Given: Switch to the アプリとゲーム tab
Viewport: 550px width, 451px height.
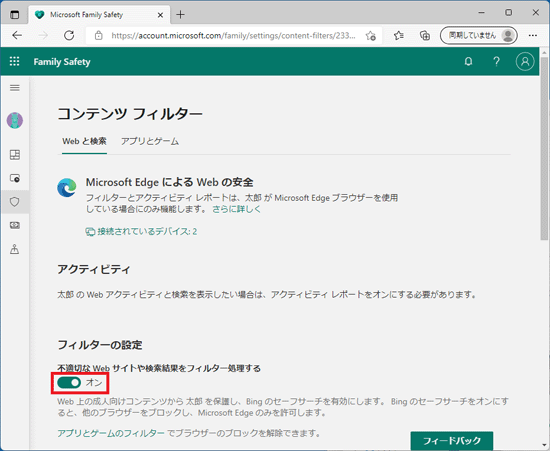Looking at the screenshot, I should tap(150, 141).
